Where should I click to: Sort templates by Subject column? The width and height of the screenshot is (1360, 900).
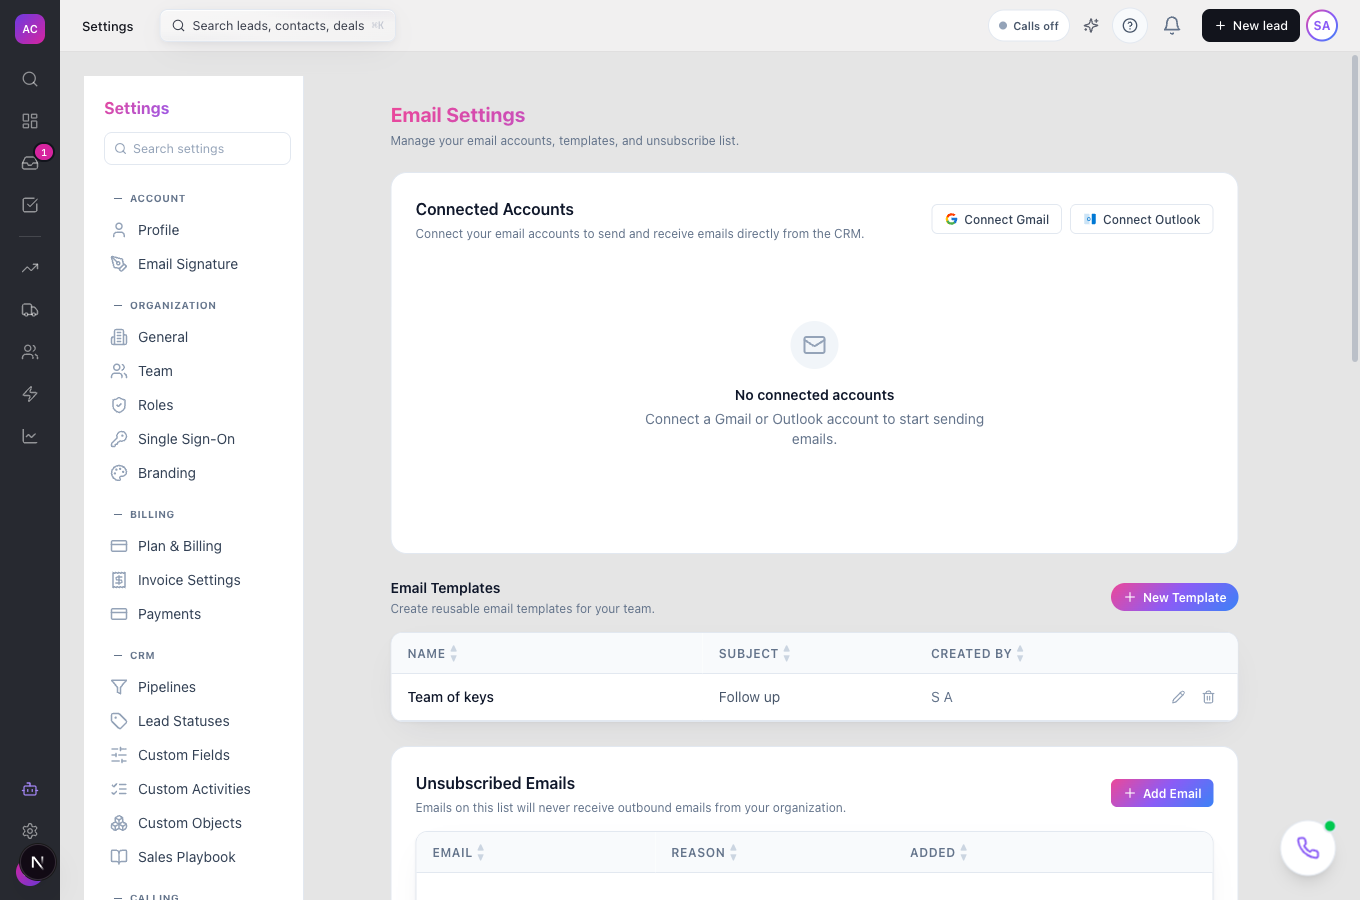point(755,654)
